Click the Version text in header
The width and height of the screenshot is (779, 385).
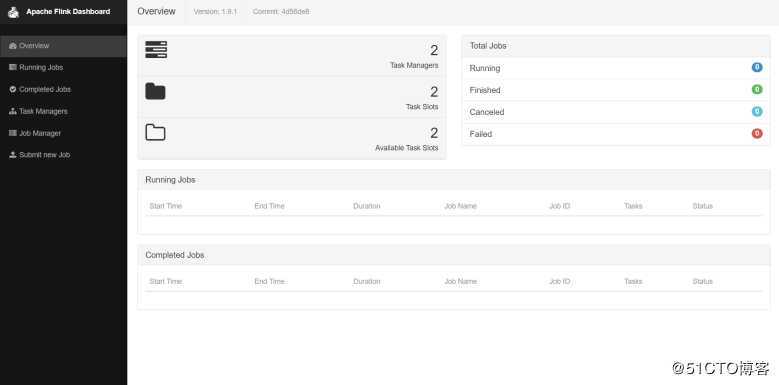(216, 11)
